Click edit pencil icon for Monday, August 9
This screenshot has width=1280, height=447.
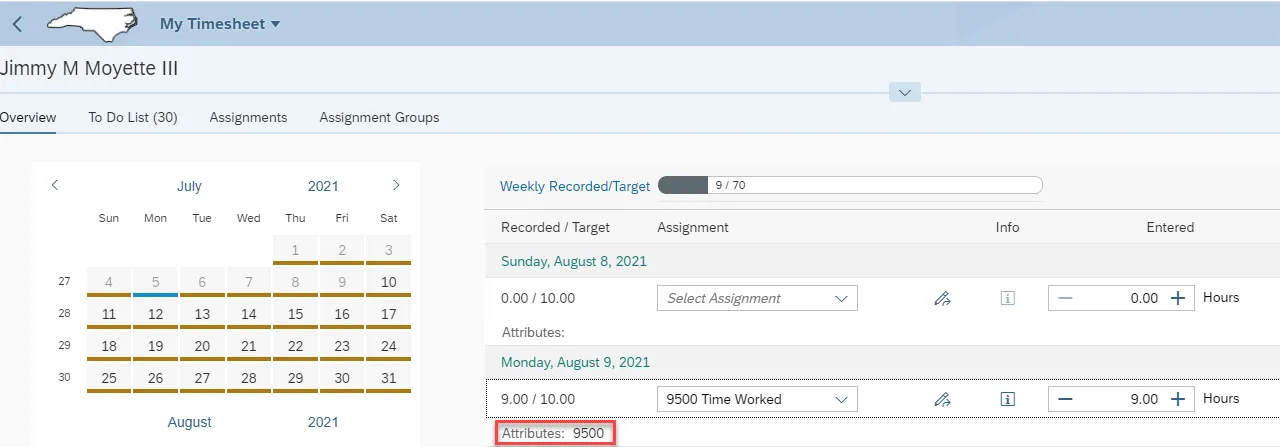[x=941, y=399]
